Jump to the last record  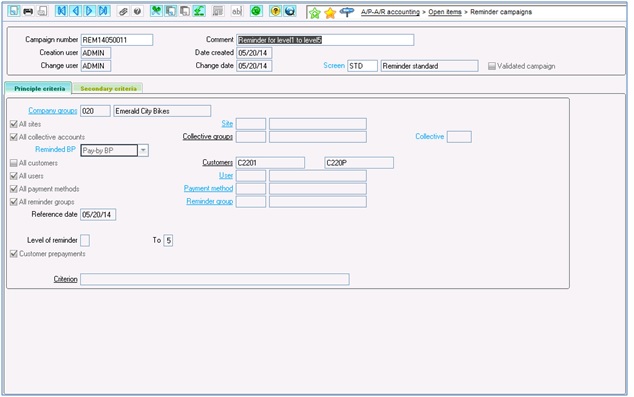coord(104,11)
